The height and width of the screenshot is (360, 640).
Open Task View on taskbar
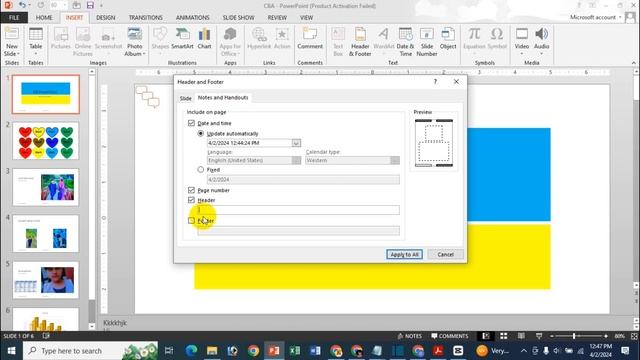(x=169, y=351)
